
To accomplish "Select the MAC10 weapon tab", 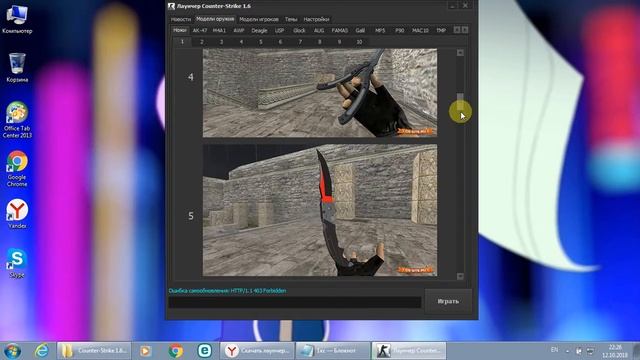I will [x=420, y=31].
